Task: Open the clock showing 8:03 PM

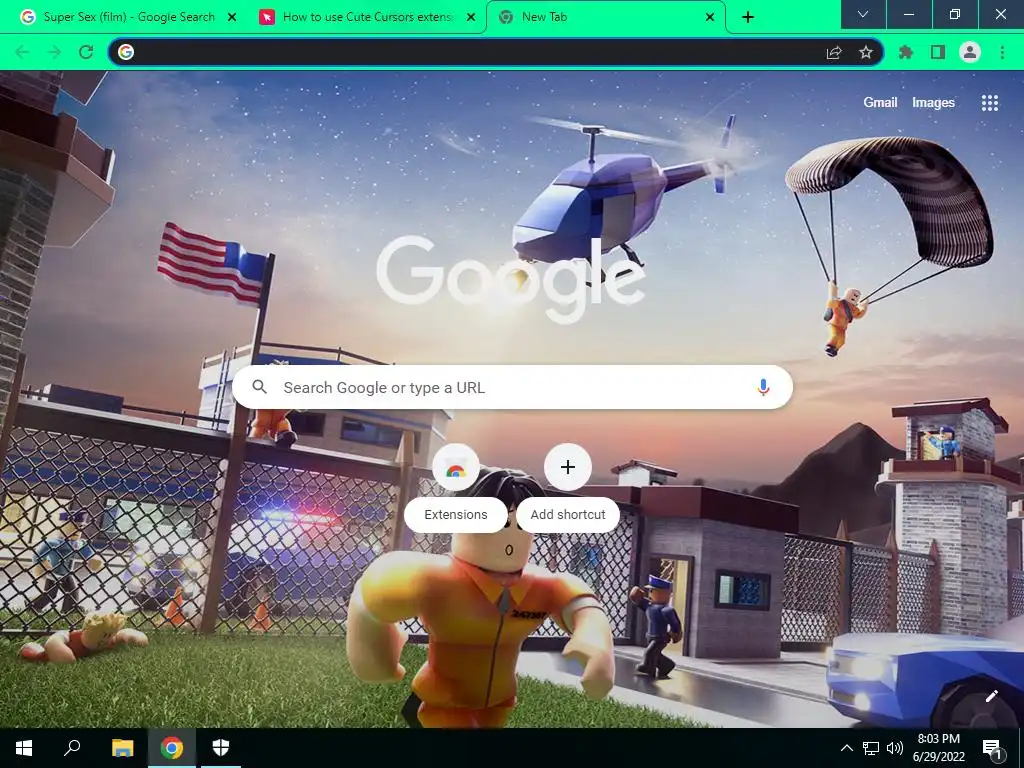Action: click(938, 748)
